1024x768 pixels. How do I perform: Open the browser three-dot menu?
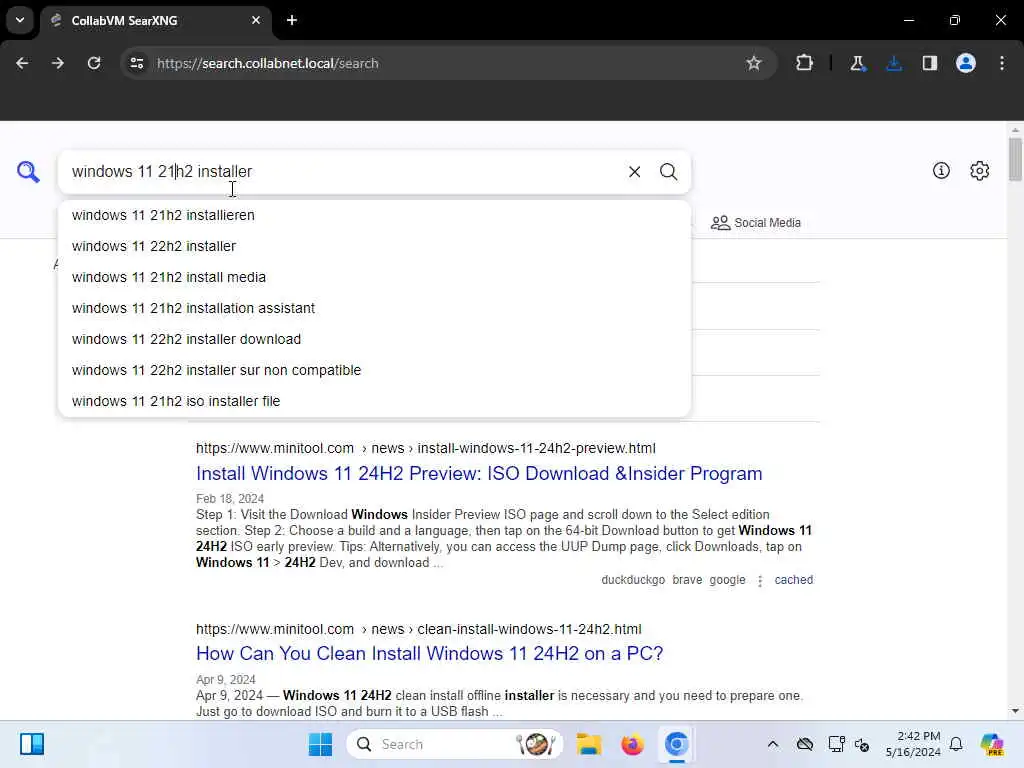click(x=1002, y=63)
